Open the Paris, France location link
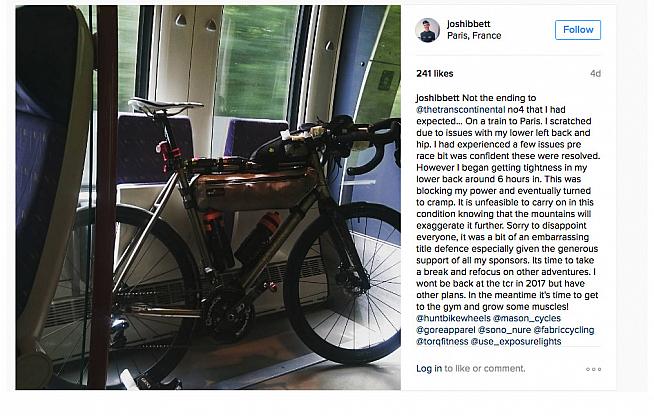This screenshot has height=416, width=654. [x=476, y=35]
